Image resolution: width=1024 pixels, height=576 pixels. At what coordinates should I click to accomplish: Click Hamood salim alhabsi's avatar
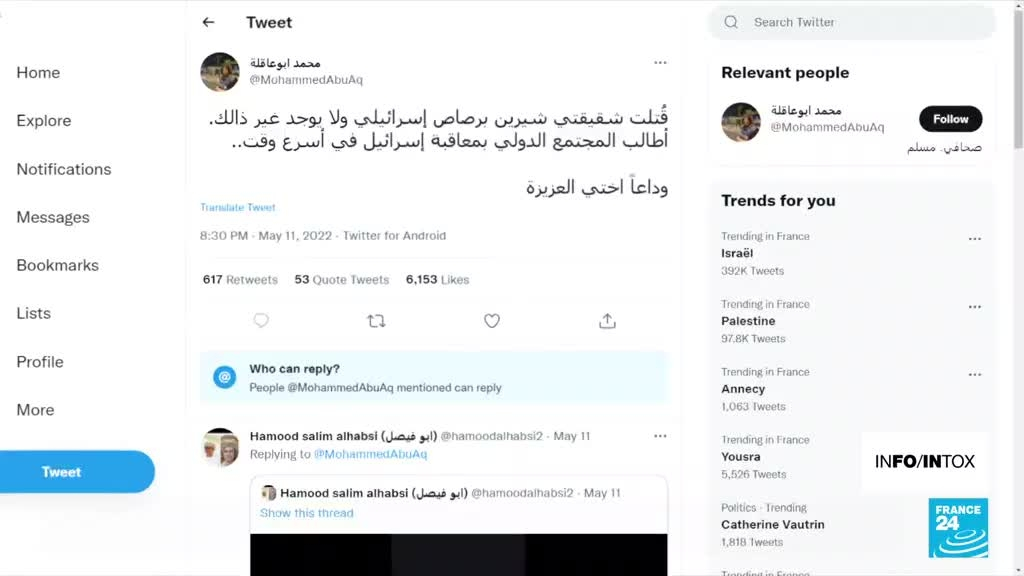pos(220,447)
